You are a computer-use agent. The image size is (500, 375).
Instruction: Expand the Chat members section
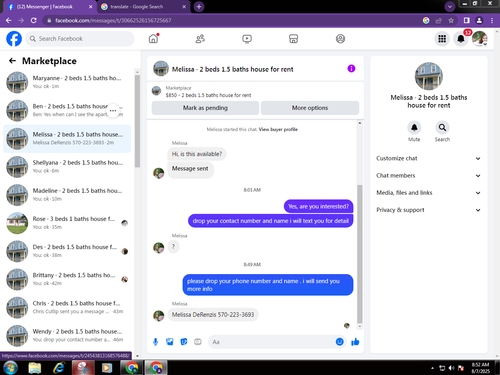pos(428,176)
